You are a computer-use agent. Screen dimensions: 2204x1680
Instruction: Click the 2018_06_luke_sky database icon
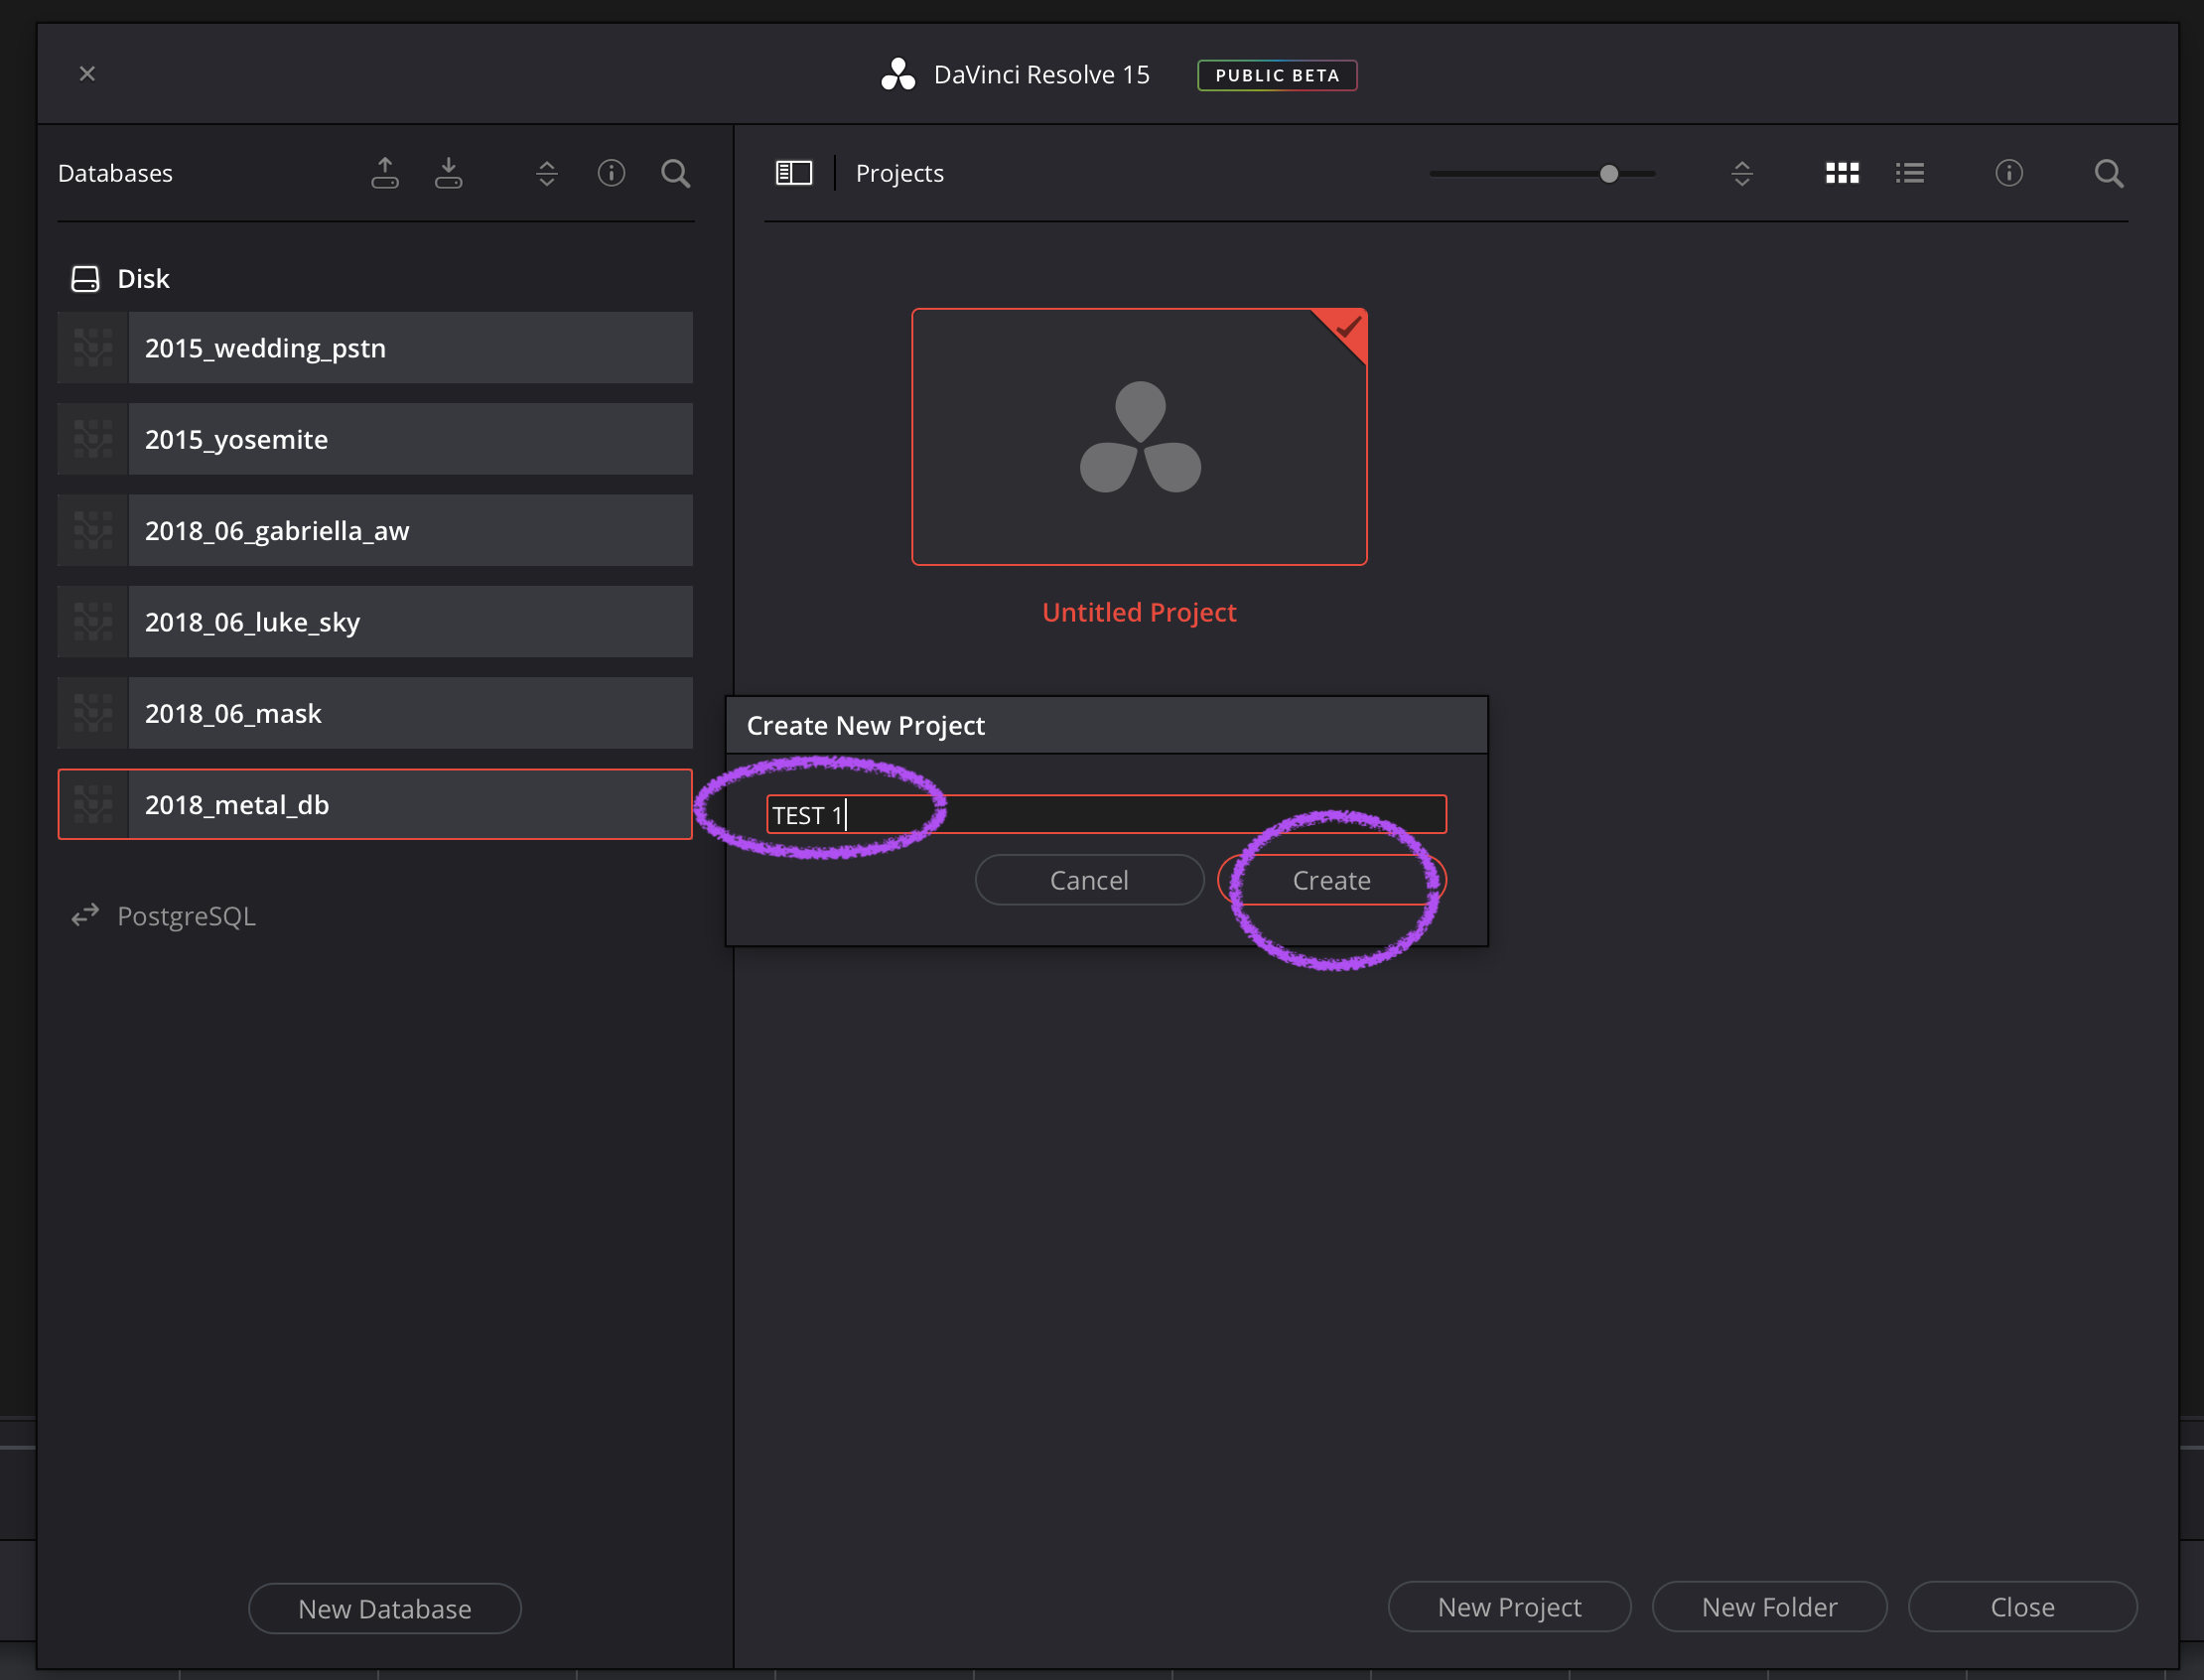[93, 622]
